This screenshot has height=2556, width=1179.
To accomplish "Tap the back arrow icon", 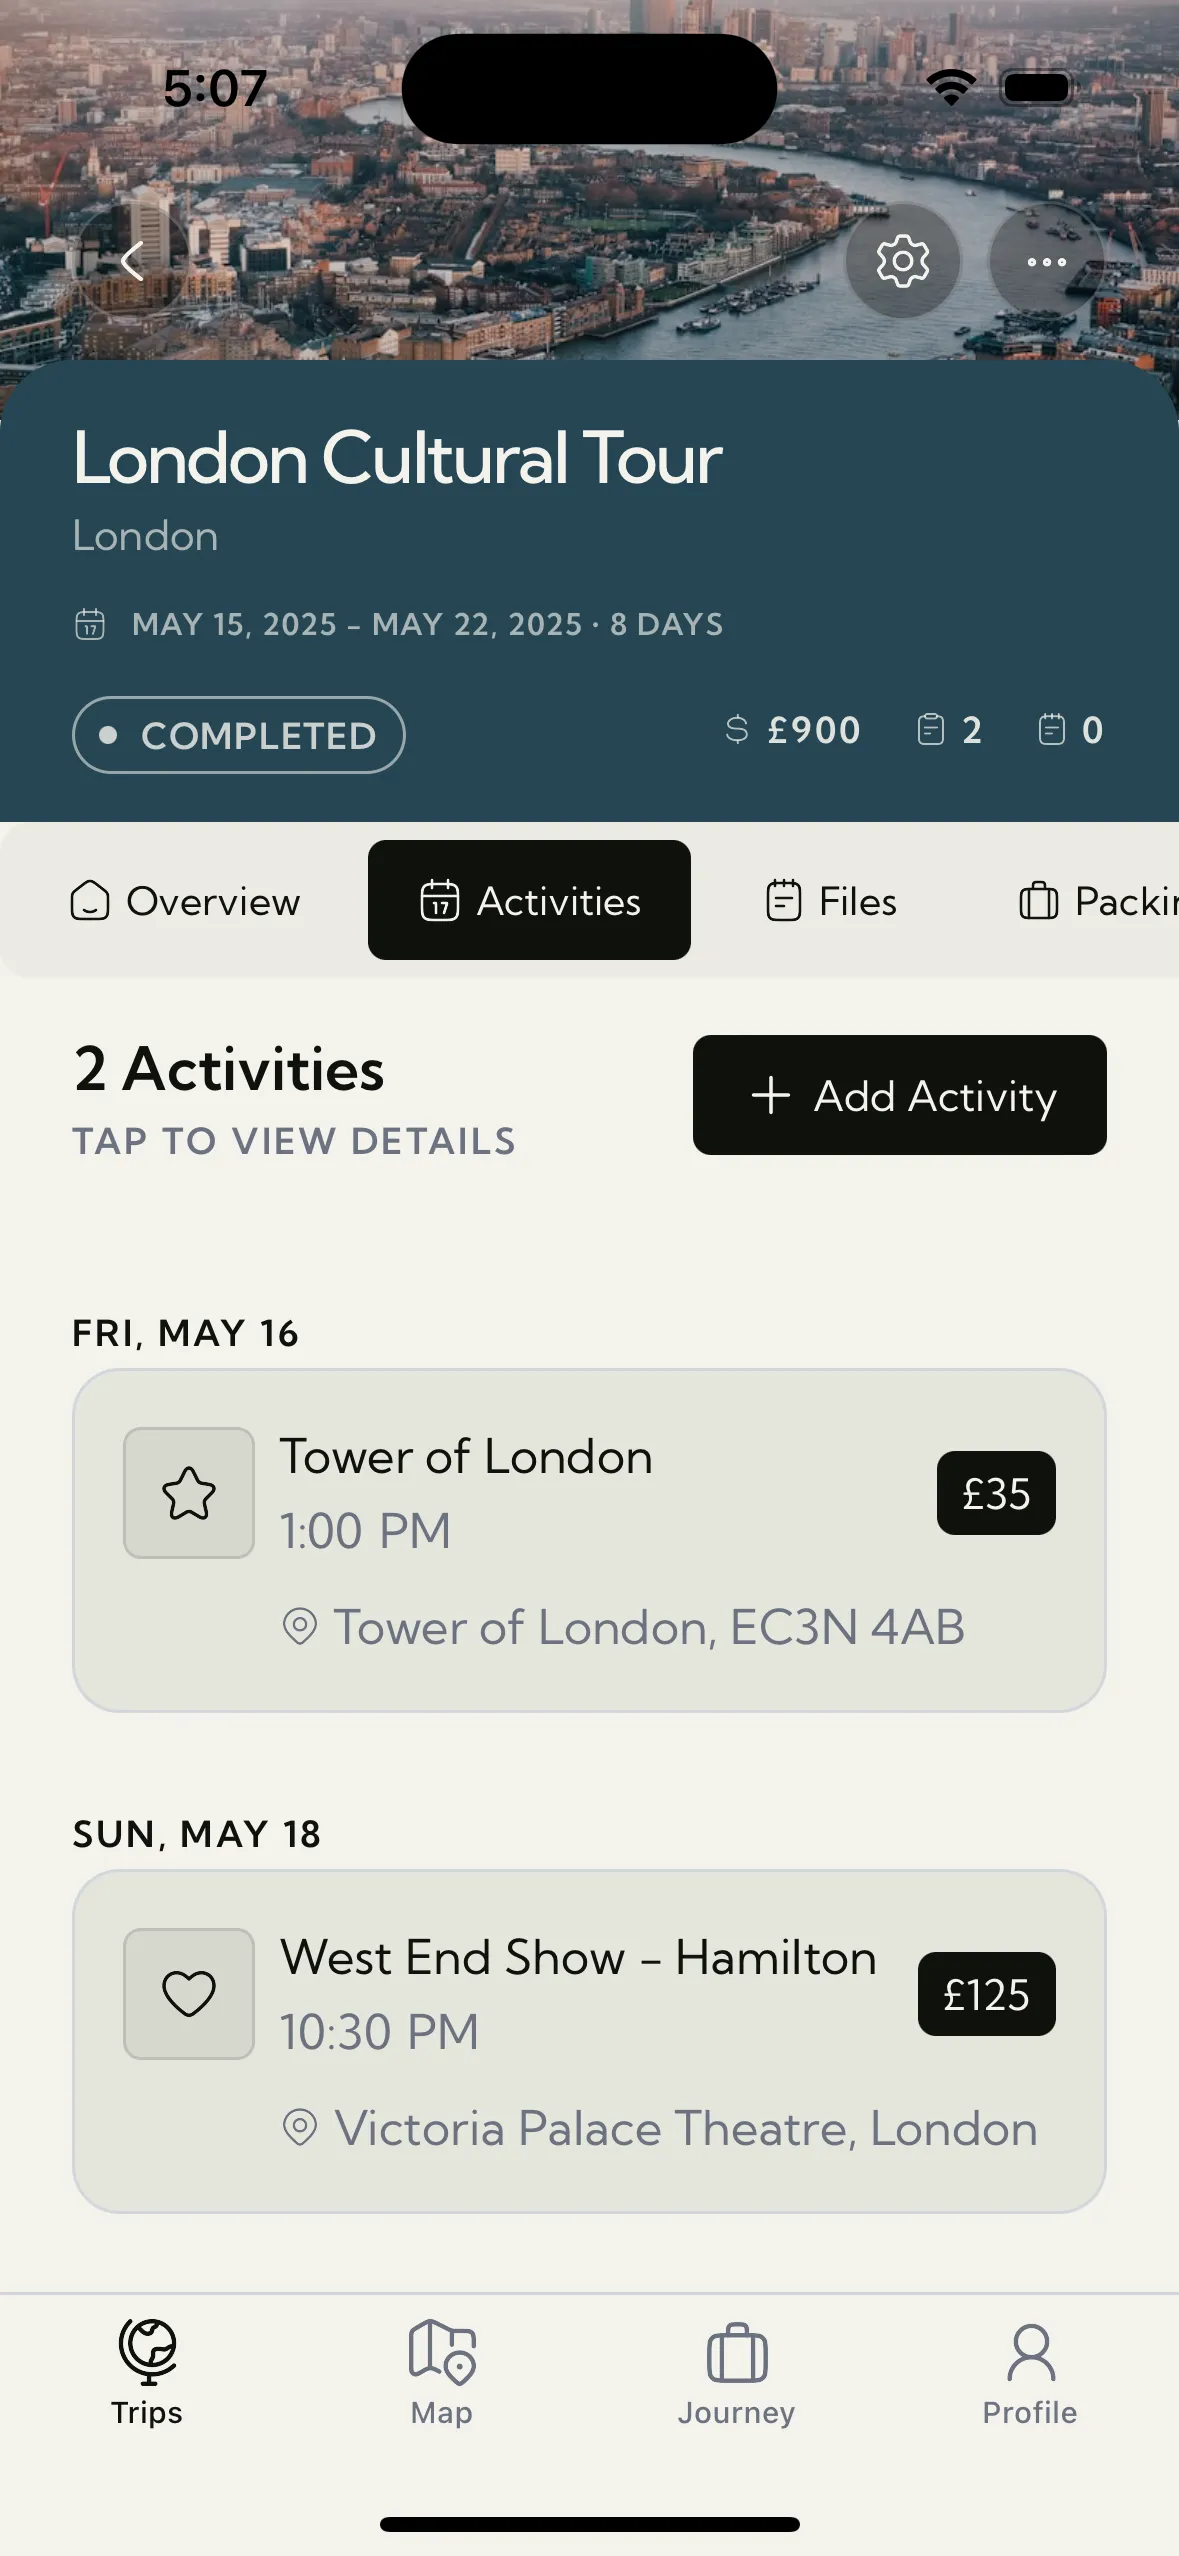I will pos(132,262).
